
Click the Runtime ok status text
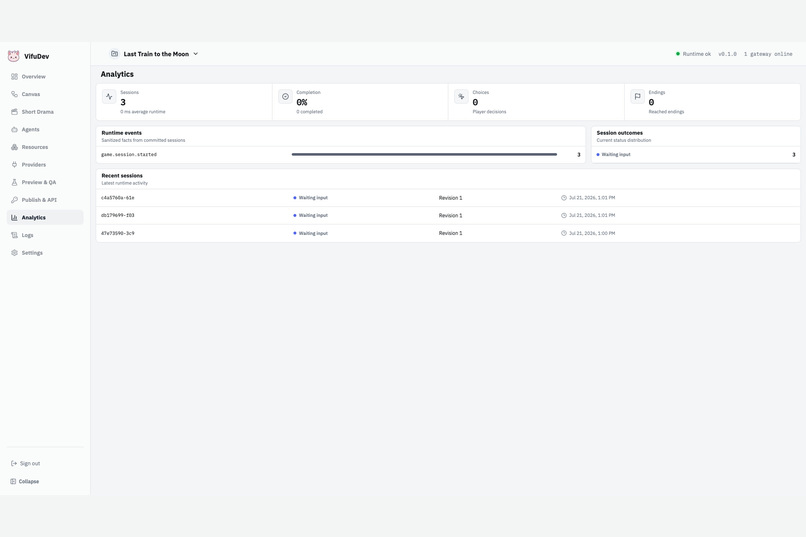(697, 54)
